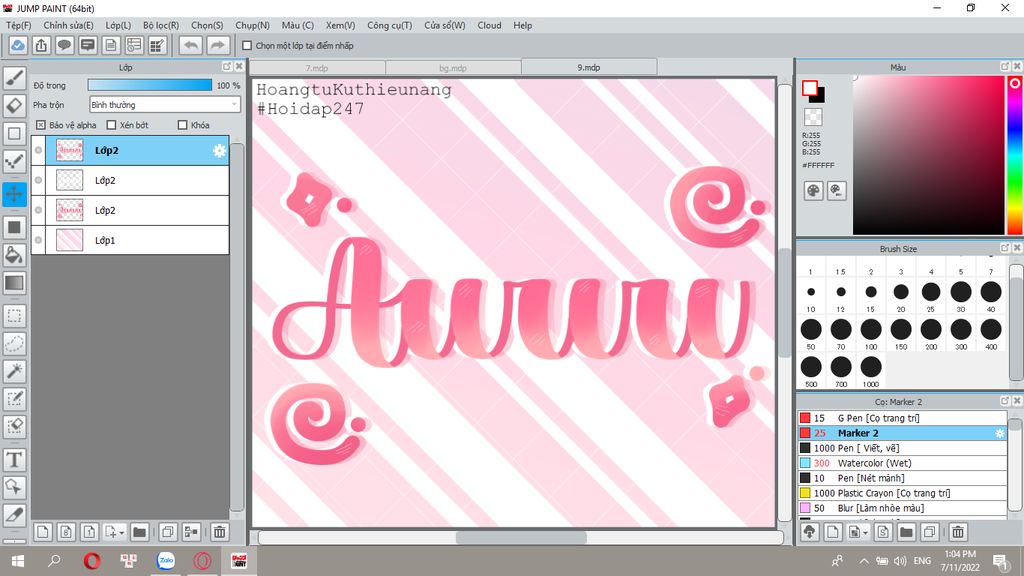Click the Undo arrow in top toolbar

point(191,45)
